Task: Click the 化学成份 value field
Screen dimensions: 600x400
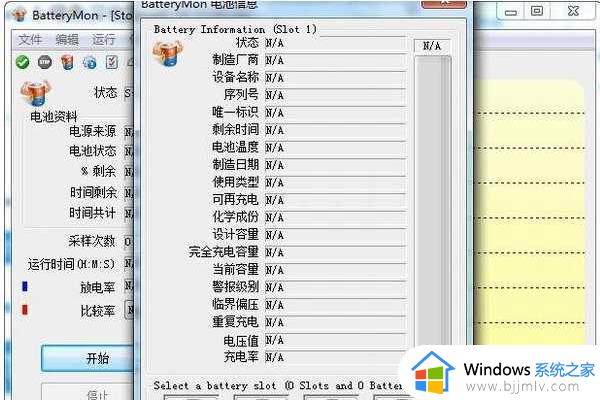Action: pyautogui.click(x=335, y=217)
